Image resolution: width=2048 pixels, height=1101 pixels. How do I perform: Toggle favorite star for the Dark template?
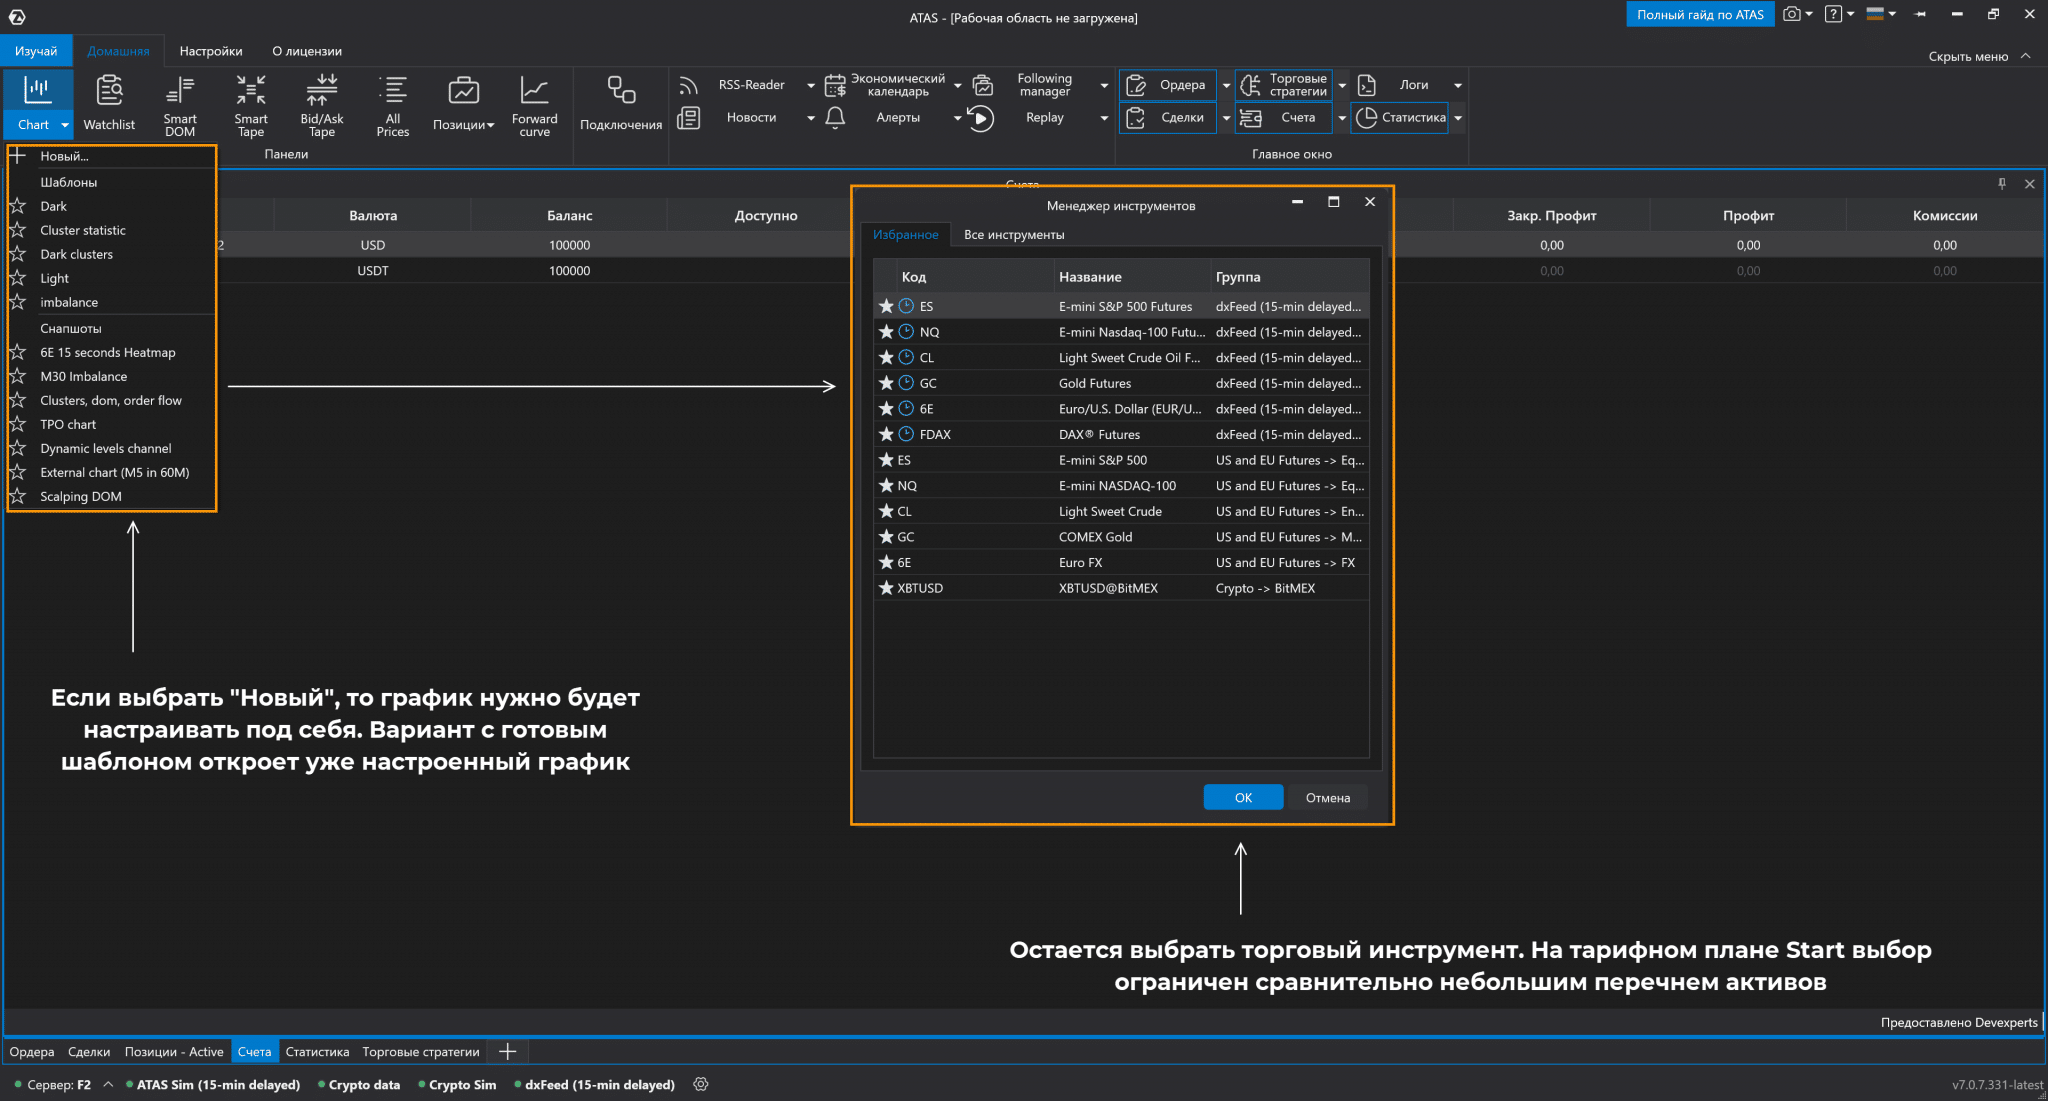pos(17,206)
